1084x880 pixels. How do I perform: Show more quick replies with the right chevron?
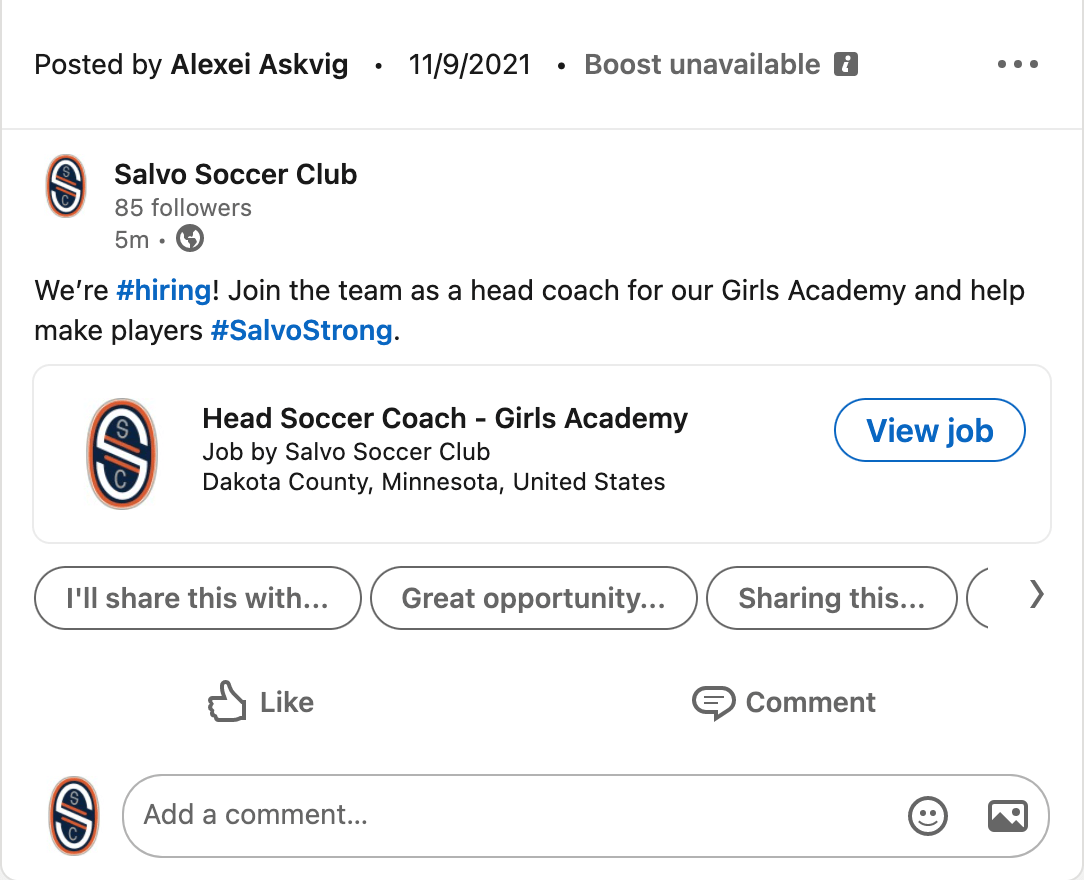(1036, 595)
